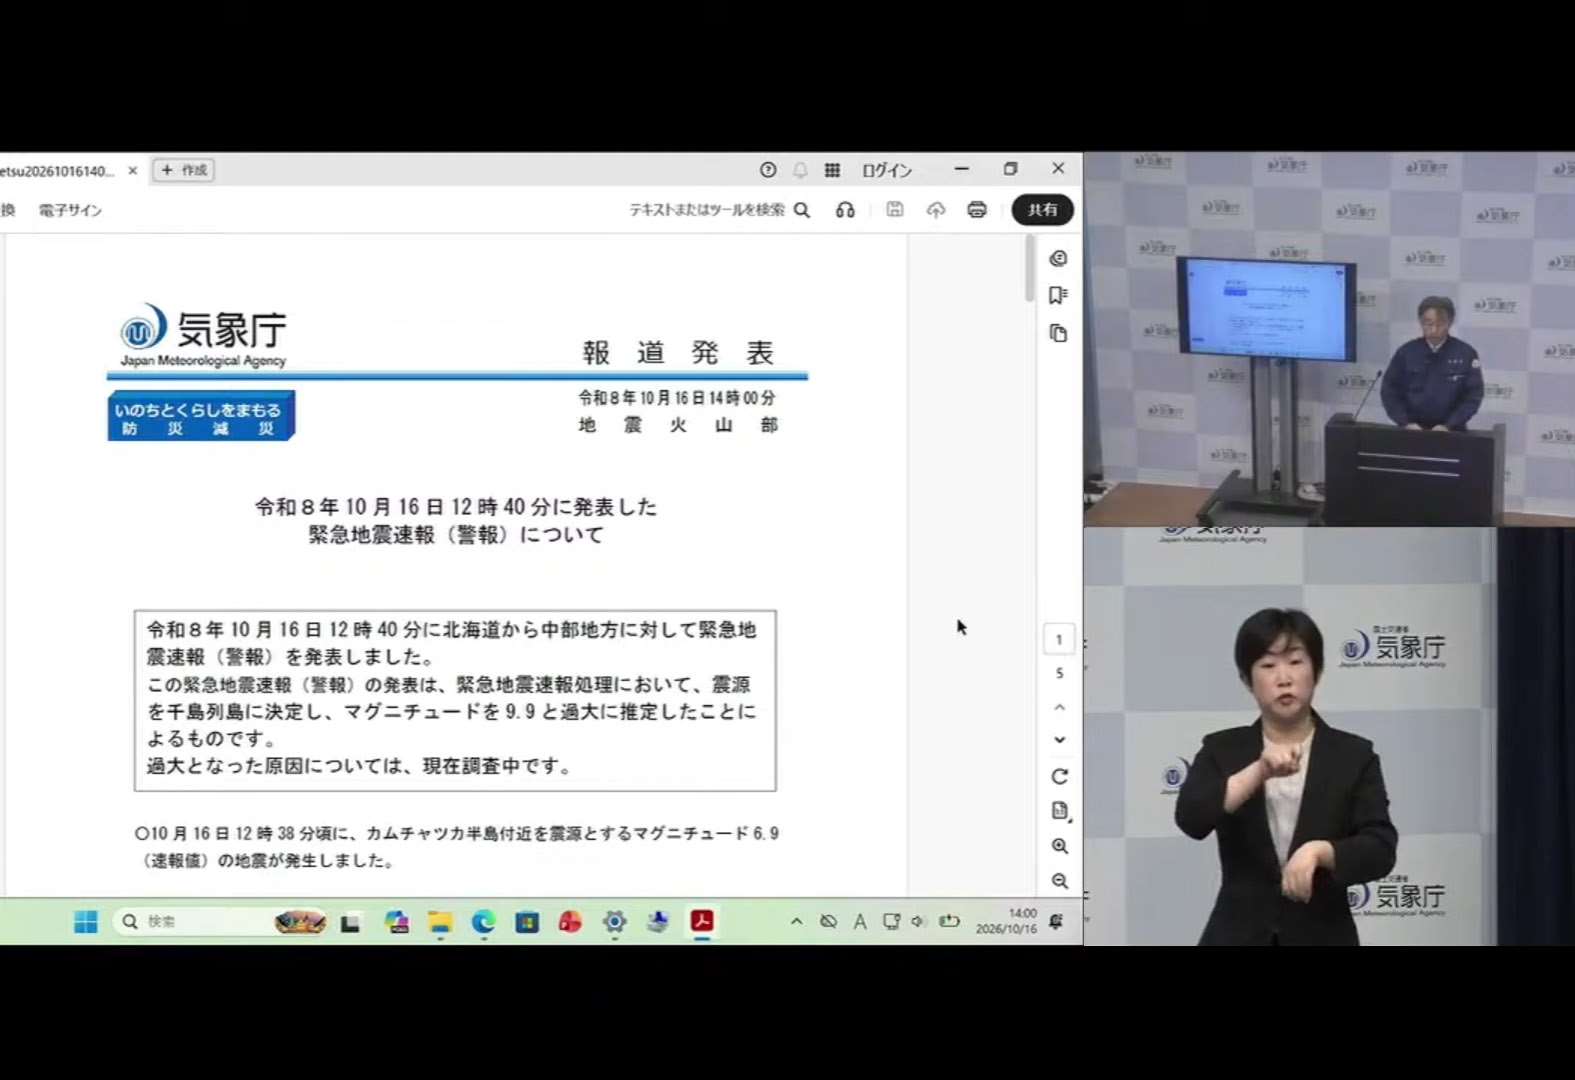Open the volume speaker icon in tray

pos(918,922)
